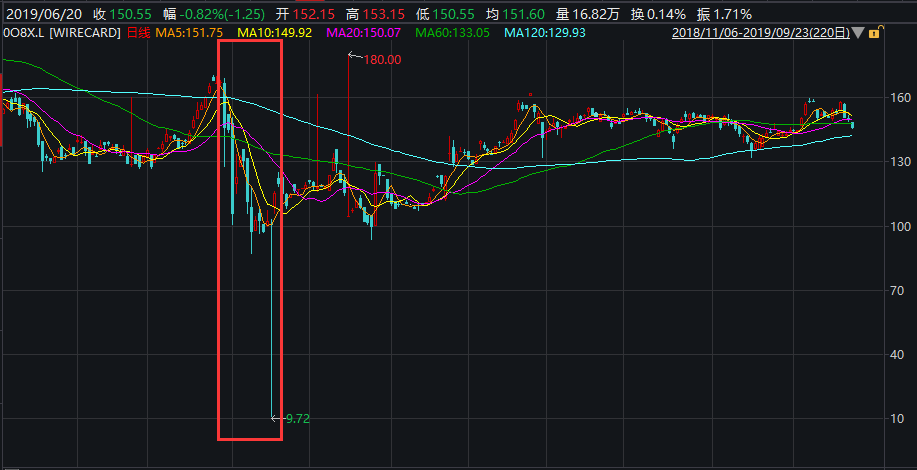917x470 pixels.
Task: Select the 日线 daily period label
Action: 136,34
